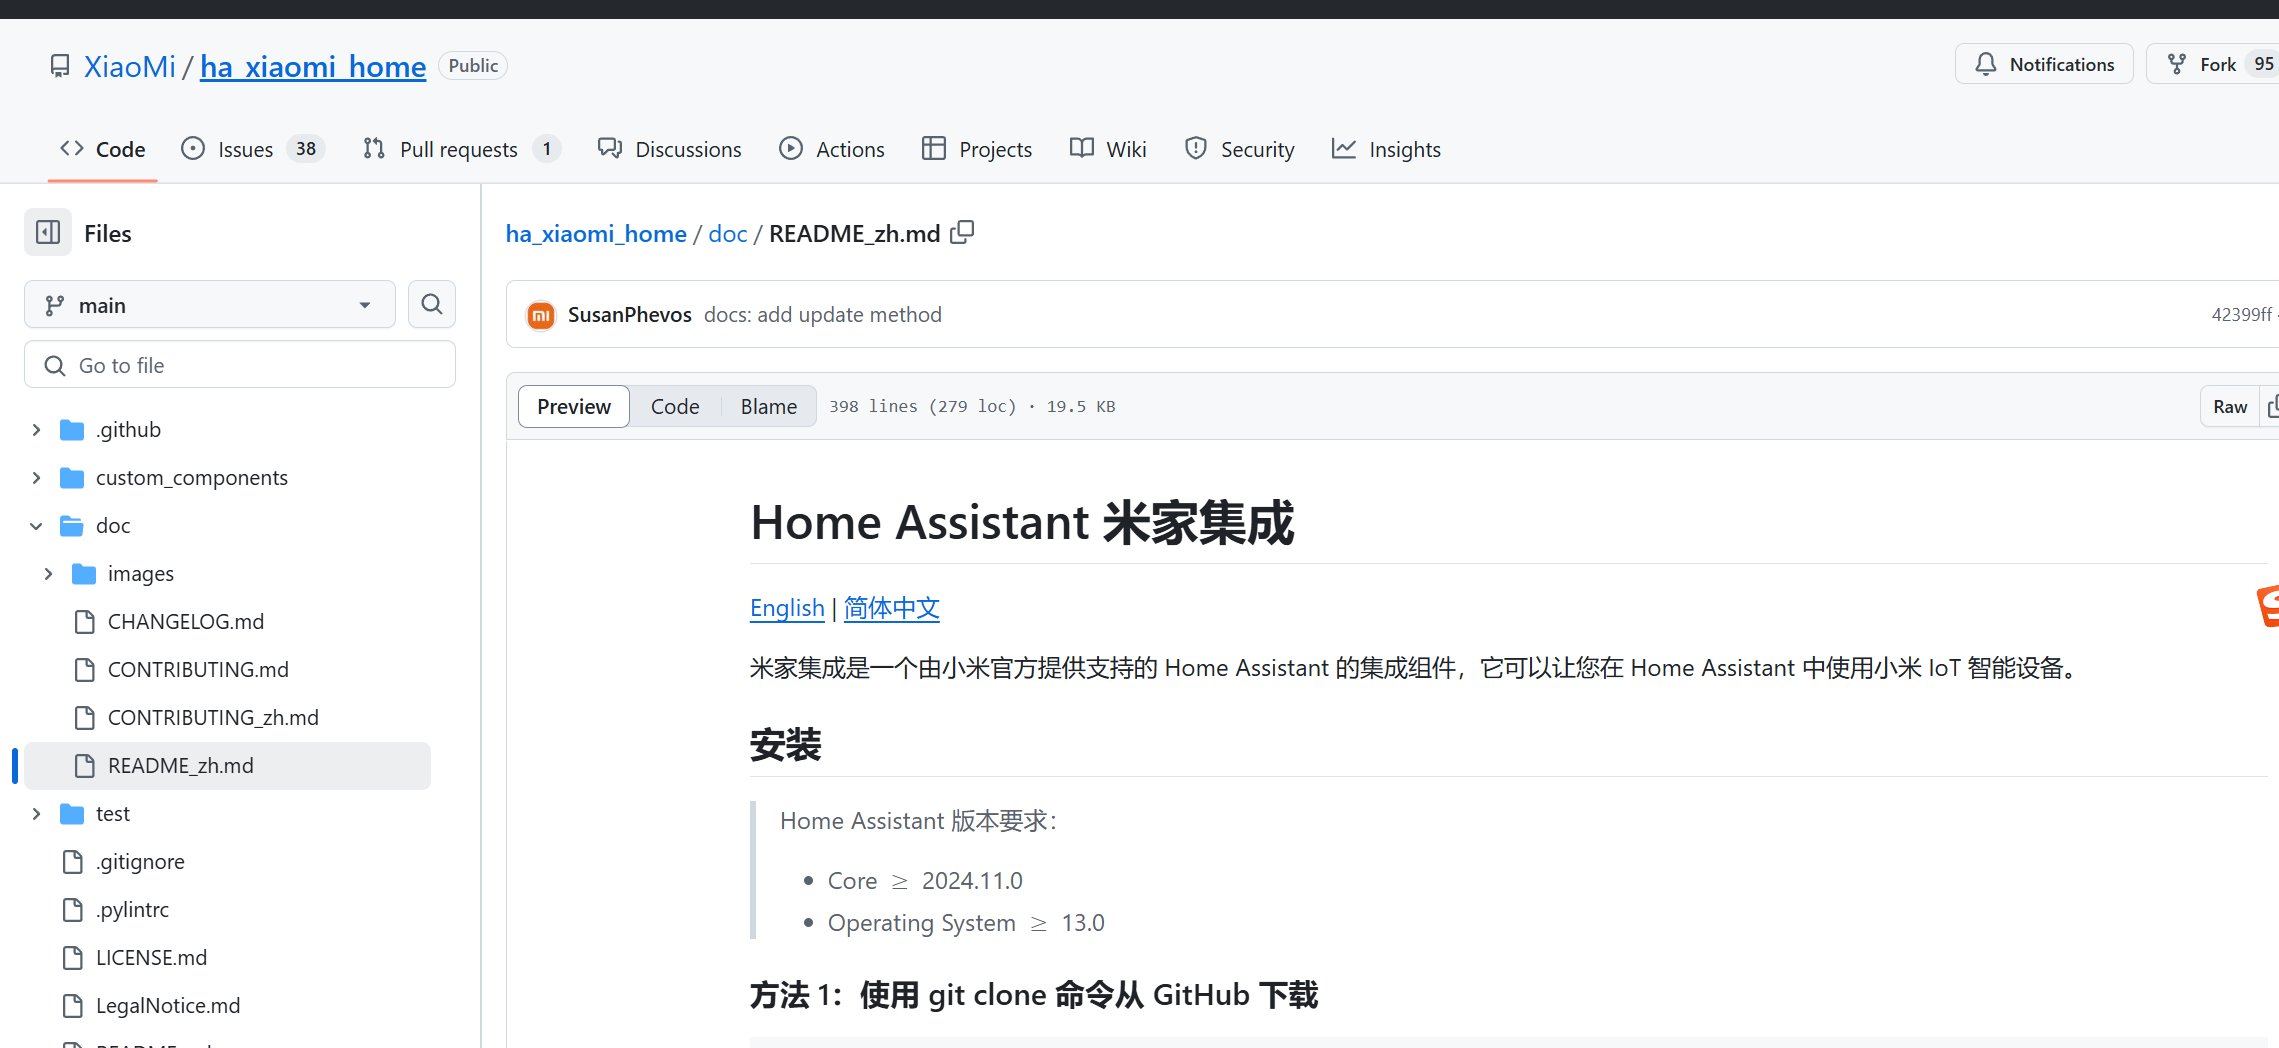Go to the Discussions tab
The width and height of the screenshot is (2279, 1048).
point(670,149)
